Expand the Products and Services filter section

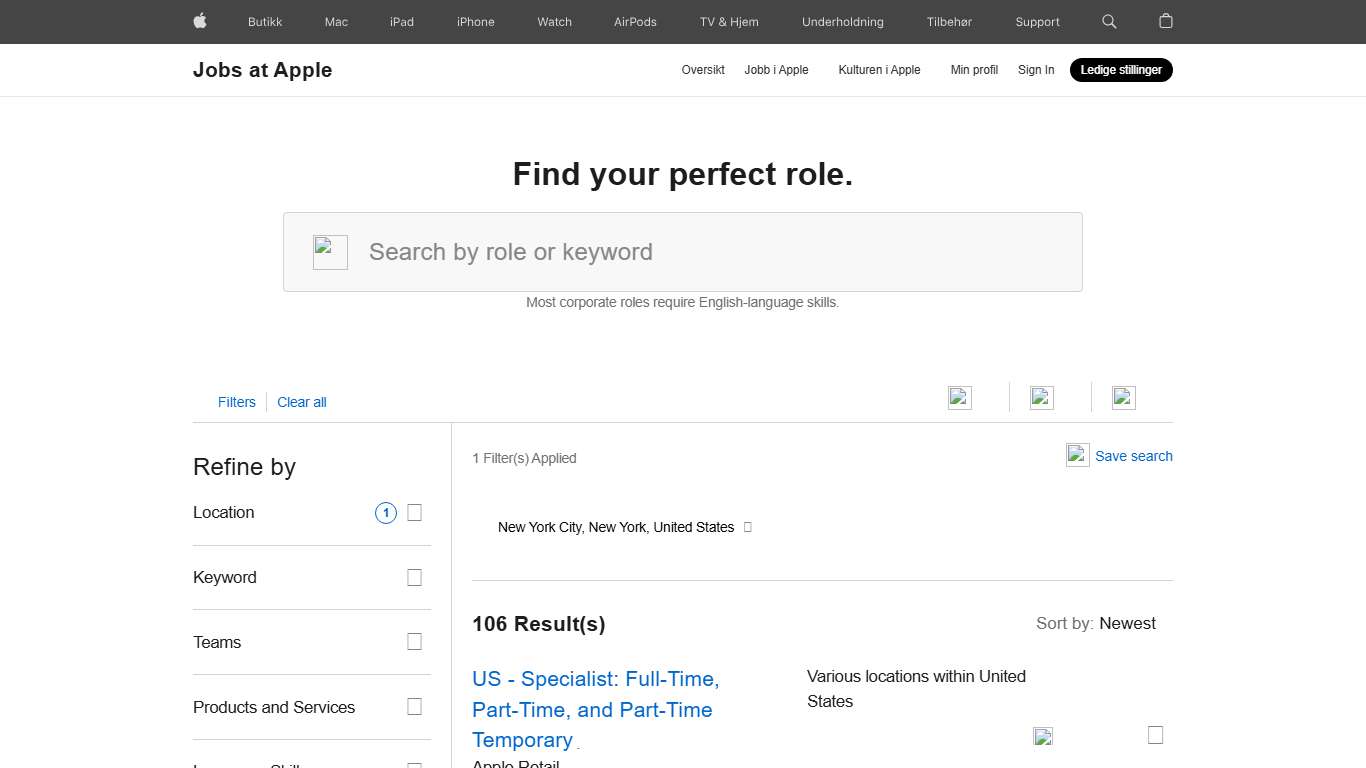tap(414, 706)
